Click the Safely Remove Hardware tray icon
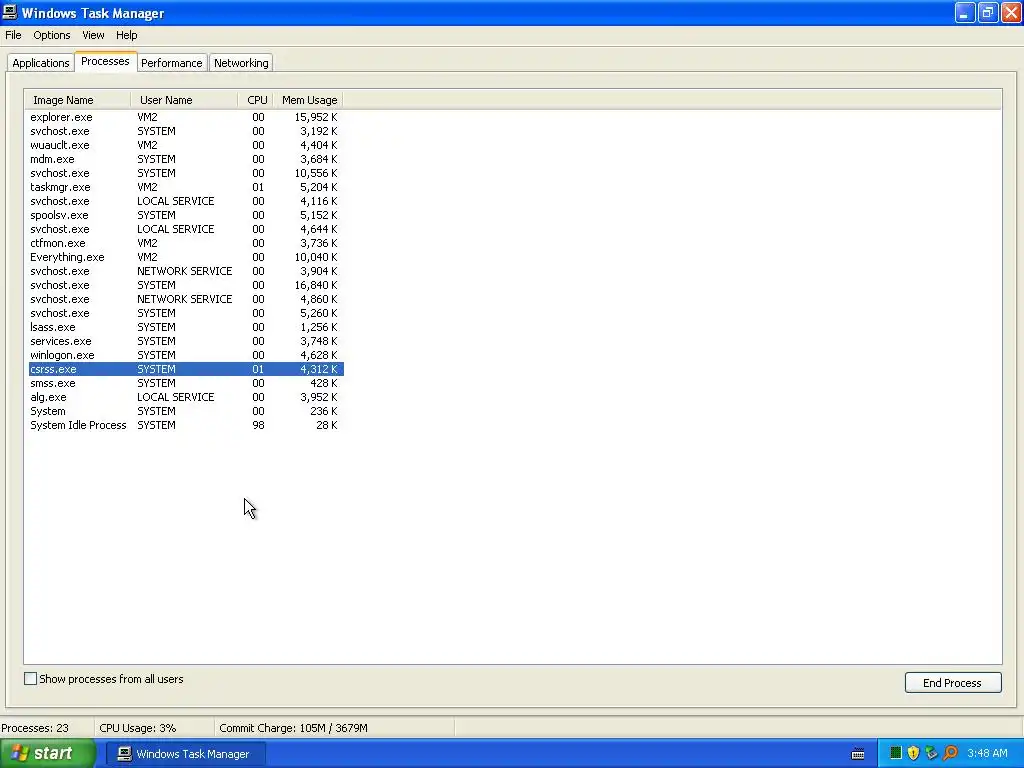Image resolution: width=1024 pixels, height=768 pixels. click(x=931, y=753)
